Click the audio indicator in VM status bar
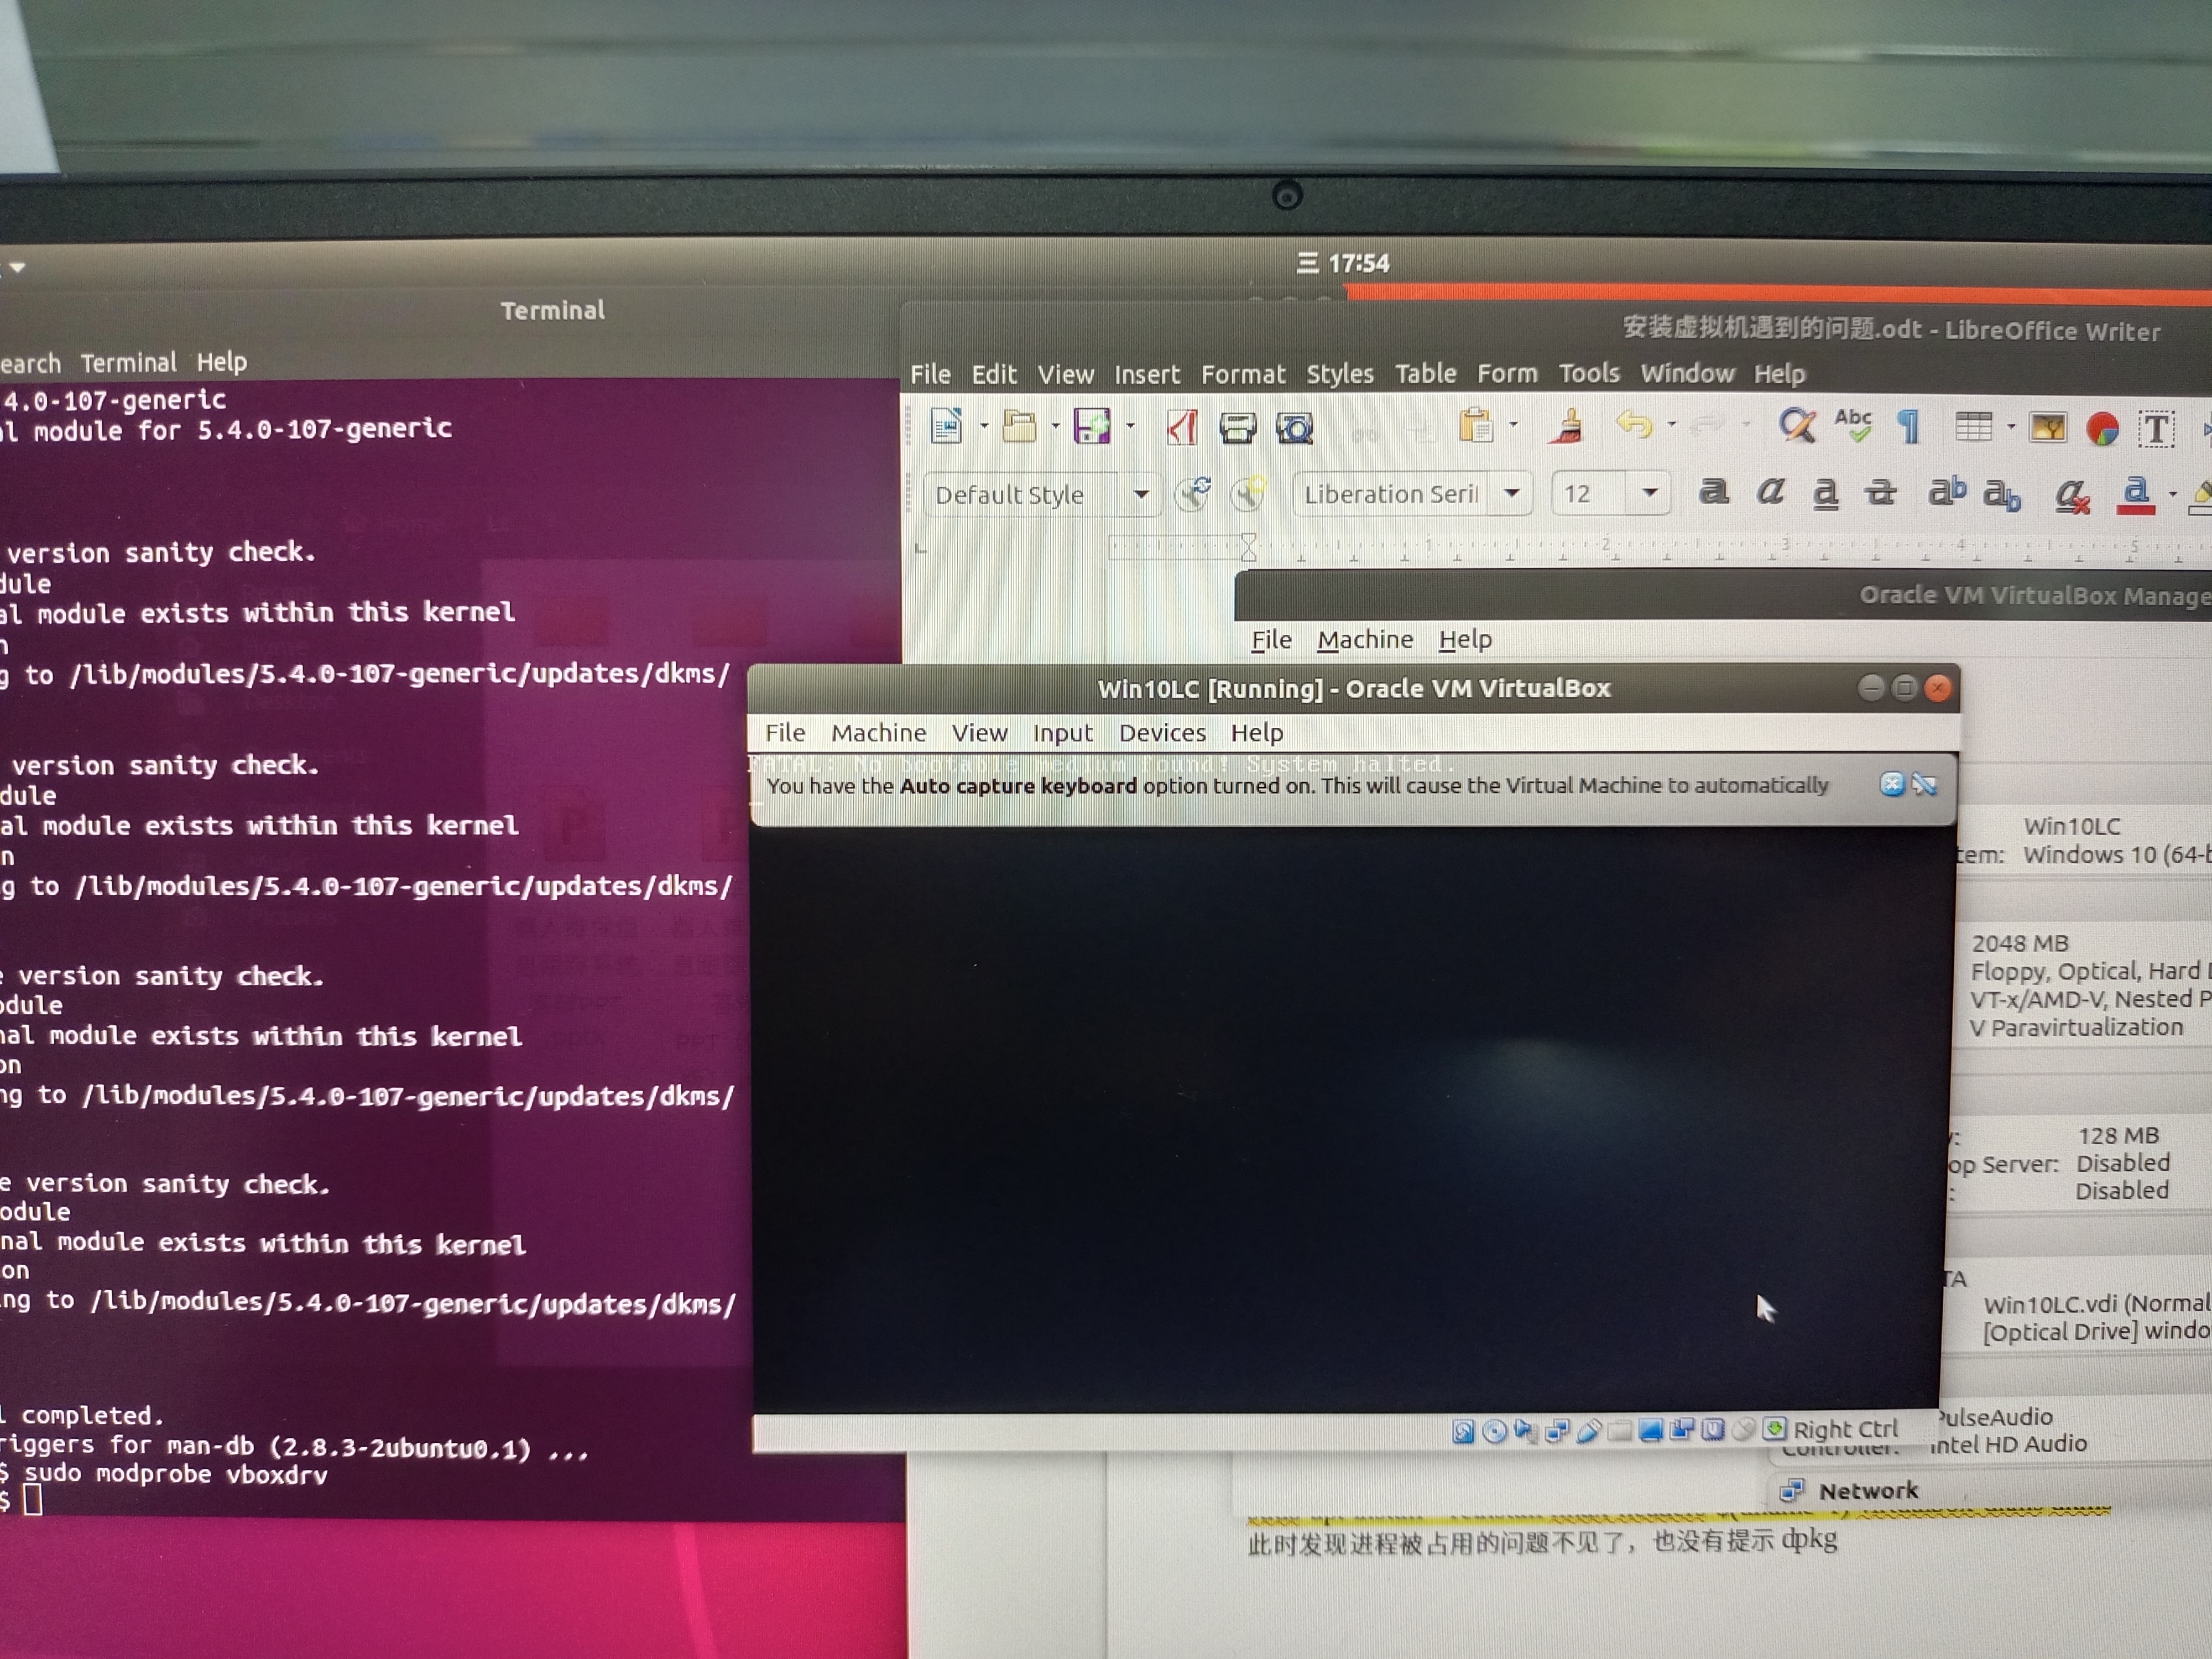 pyautogui.click(x=1526, y=1431)
